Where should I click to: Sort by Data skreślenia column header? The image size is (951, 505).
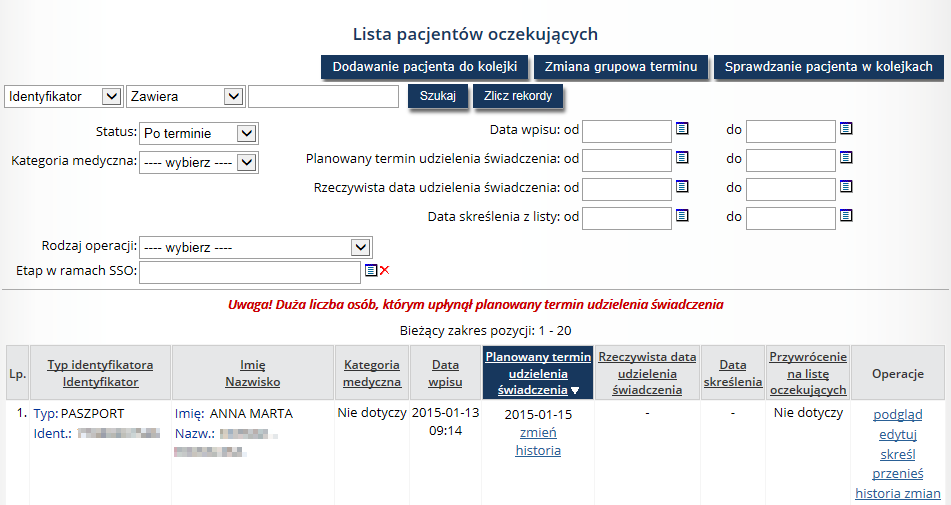pos(733,373)
